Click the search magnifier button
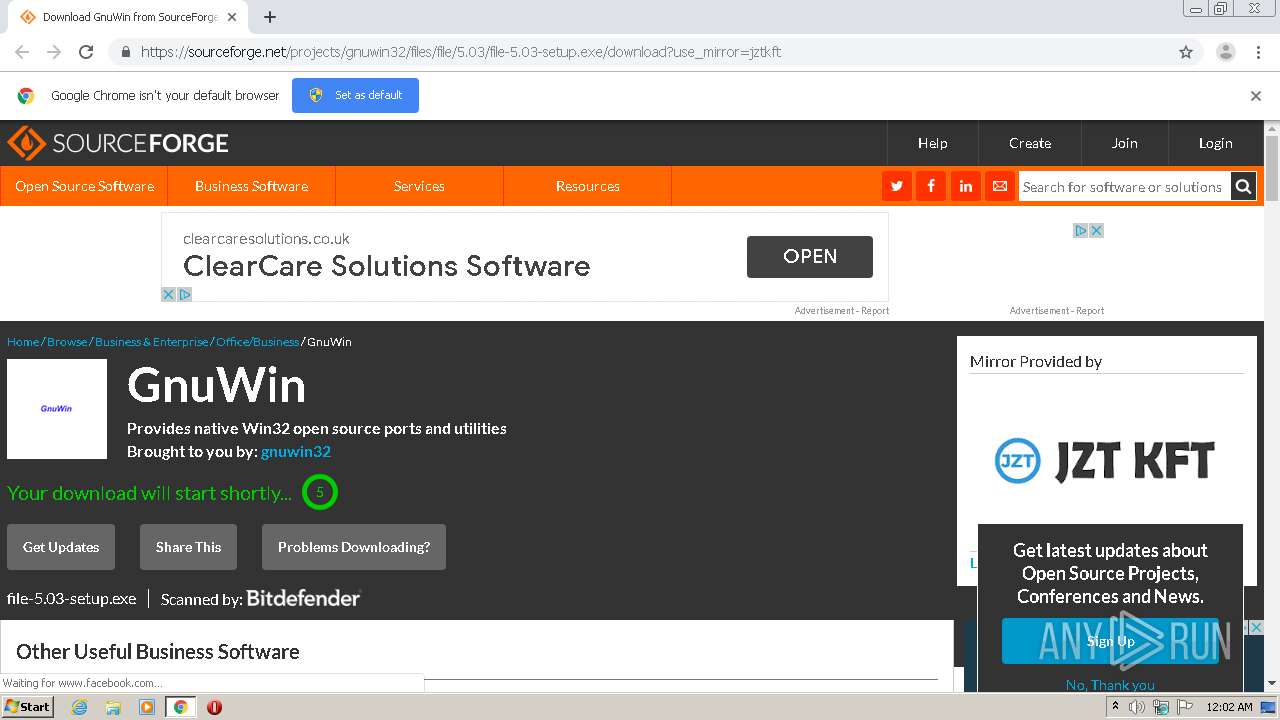This screenshot has width=1280, height=720. [1243, 186]
